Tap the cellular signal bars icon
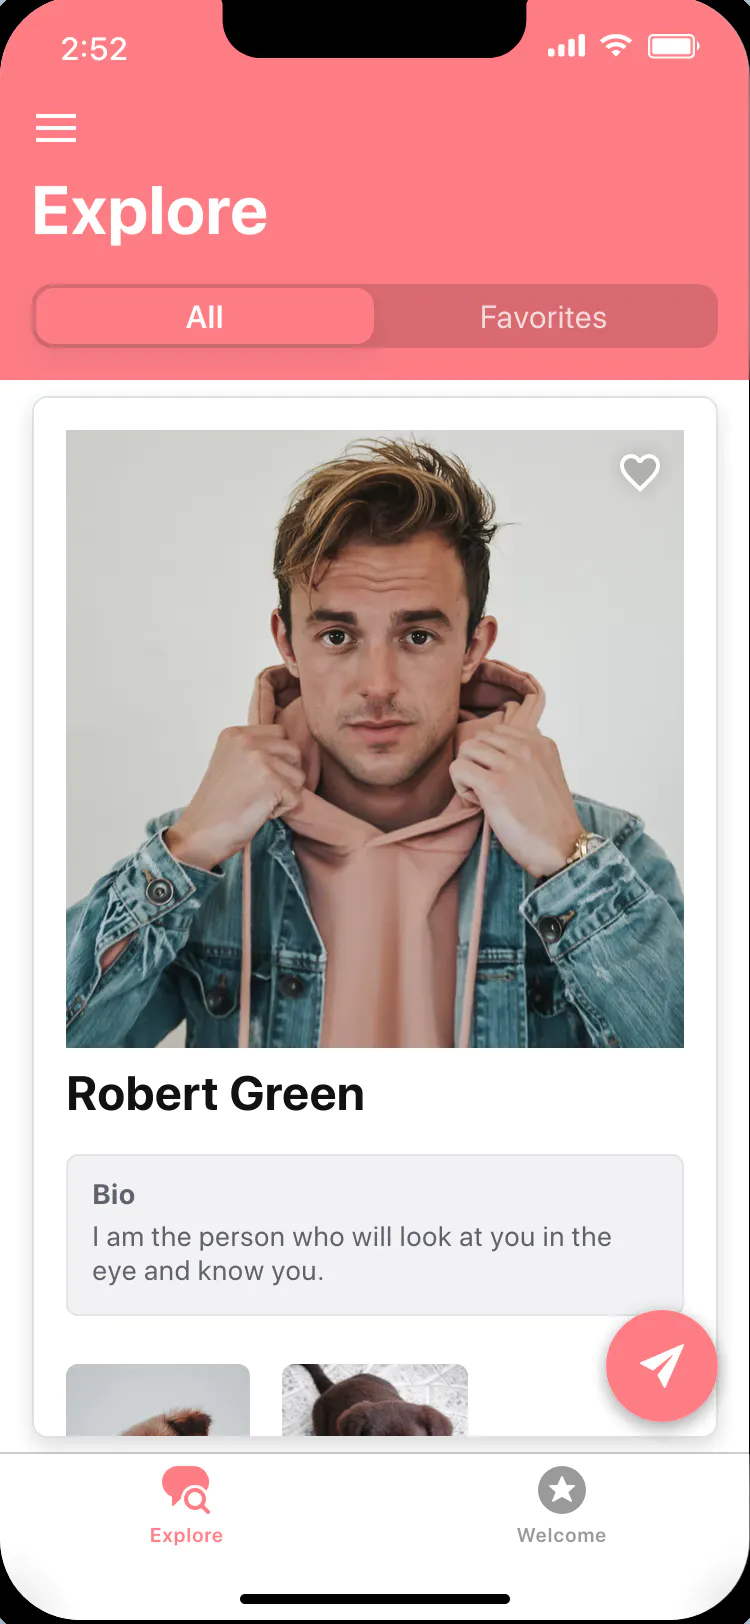 [566, 46]
